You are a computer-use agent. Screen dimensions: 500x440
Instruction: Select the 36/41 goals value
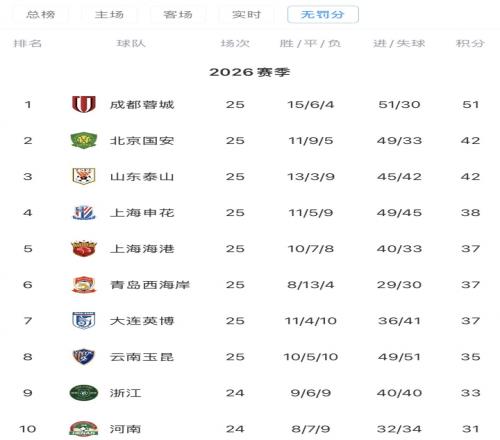[x=399, y=321]
